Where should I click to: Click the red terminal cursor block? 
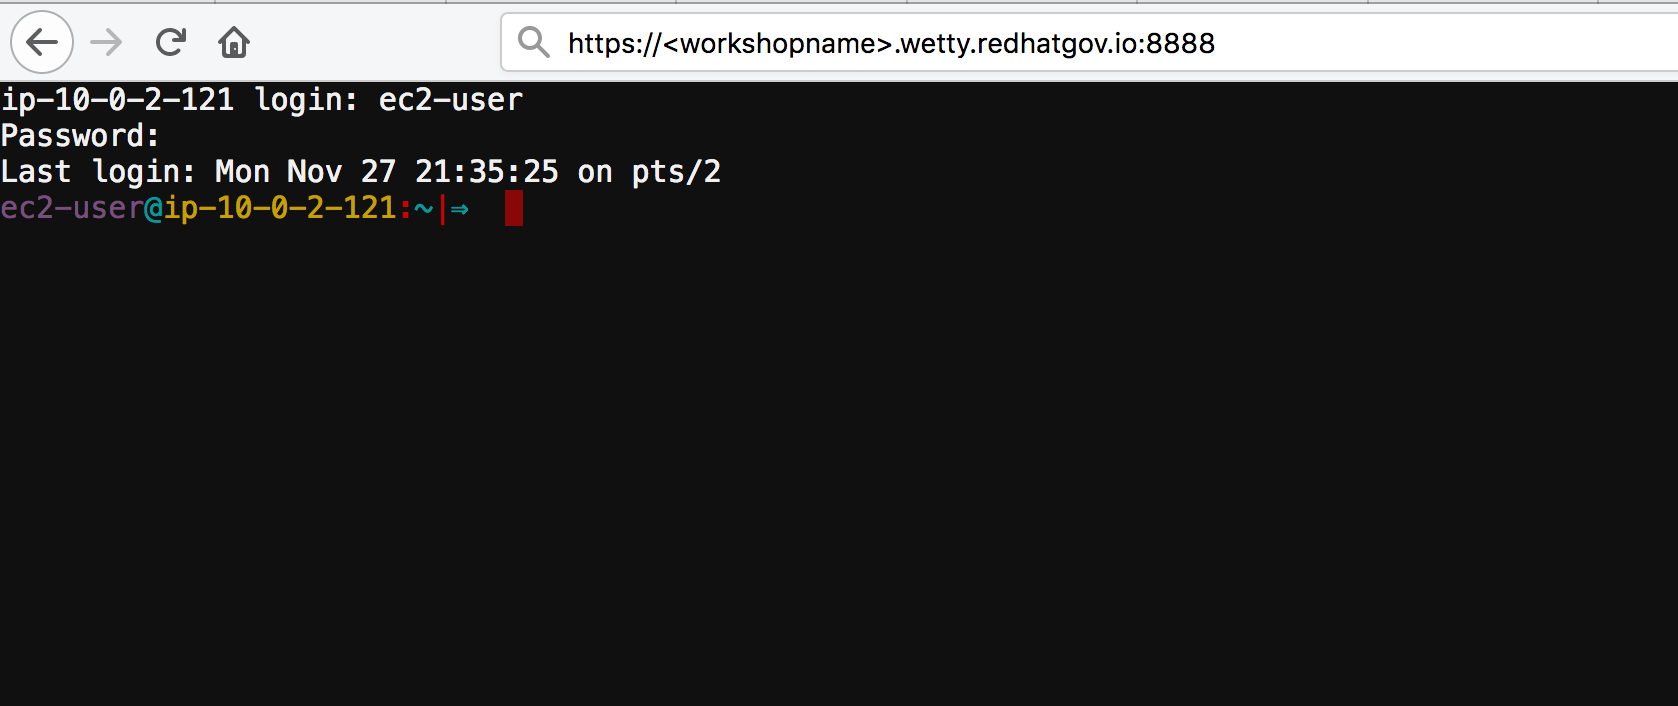click(x=514, y=208)
